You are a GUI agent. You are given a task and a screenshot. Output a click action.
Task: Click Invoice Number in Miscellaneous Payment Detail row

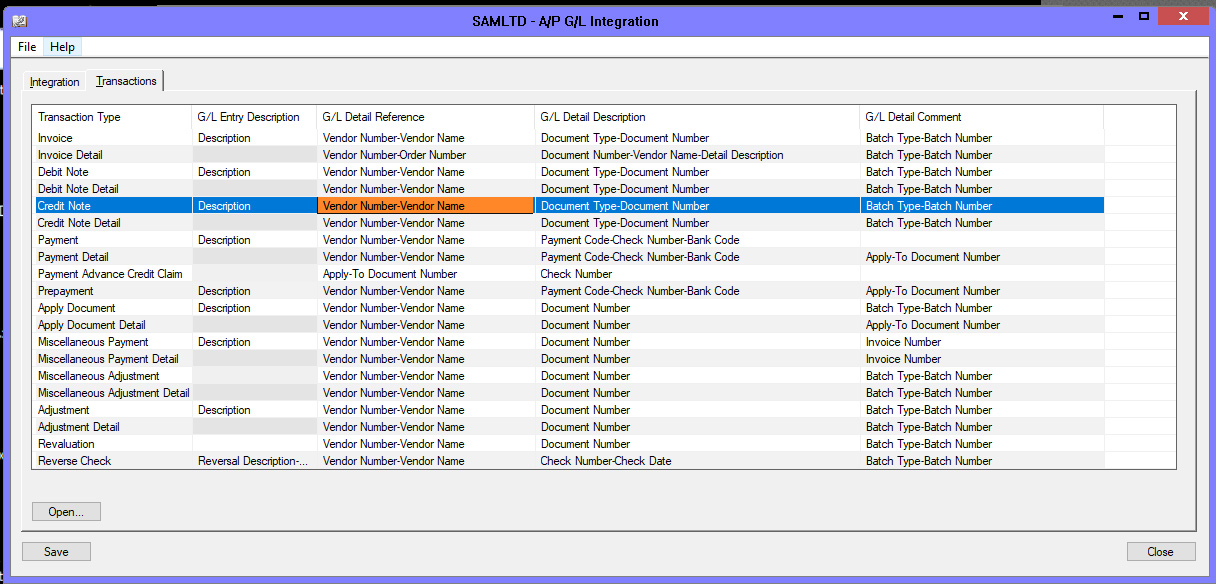pos(981,359)
